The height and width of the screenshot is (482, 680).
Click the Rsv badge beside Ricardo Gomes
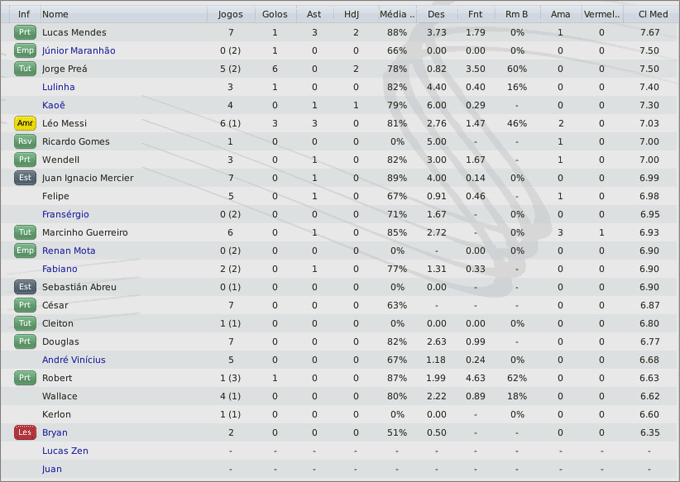click(25, 142)
